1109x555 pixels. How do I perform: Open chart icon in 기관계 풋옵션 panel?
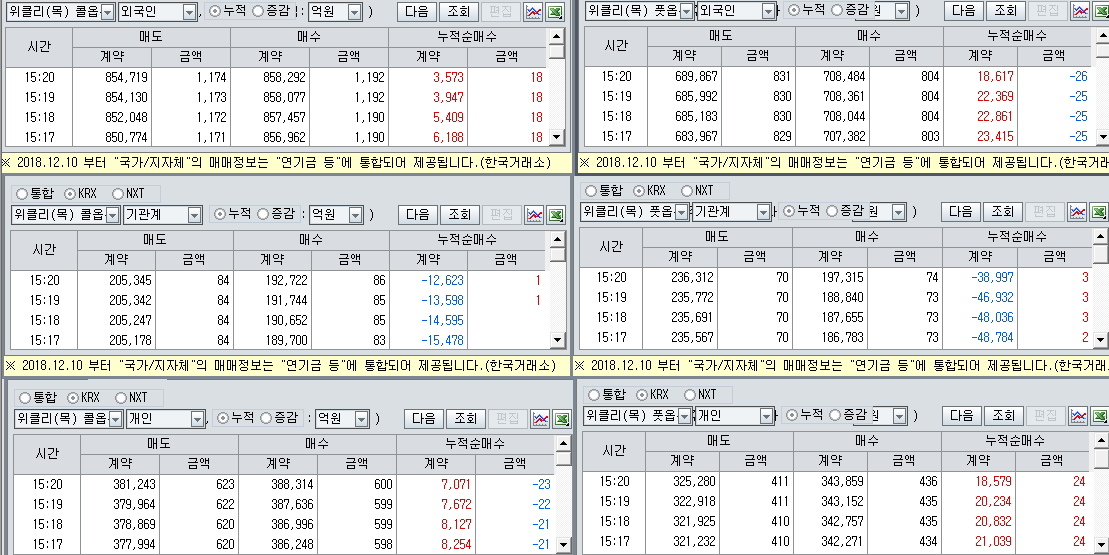pyautogui.click(x=1078, y=212)
